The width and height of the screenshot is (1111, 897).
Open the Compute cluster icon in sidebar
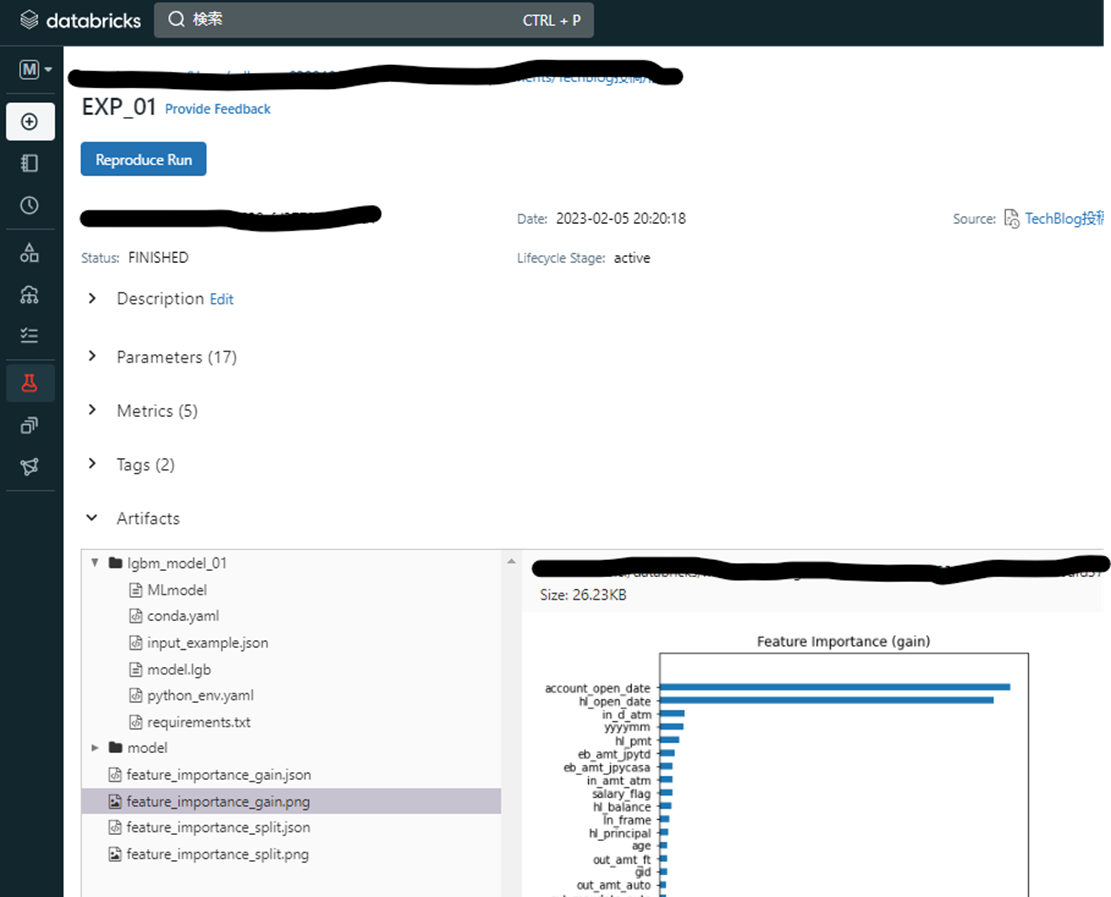(x=30, y=294)
